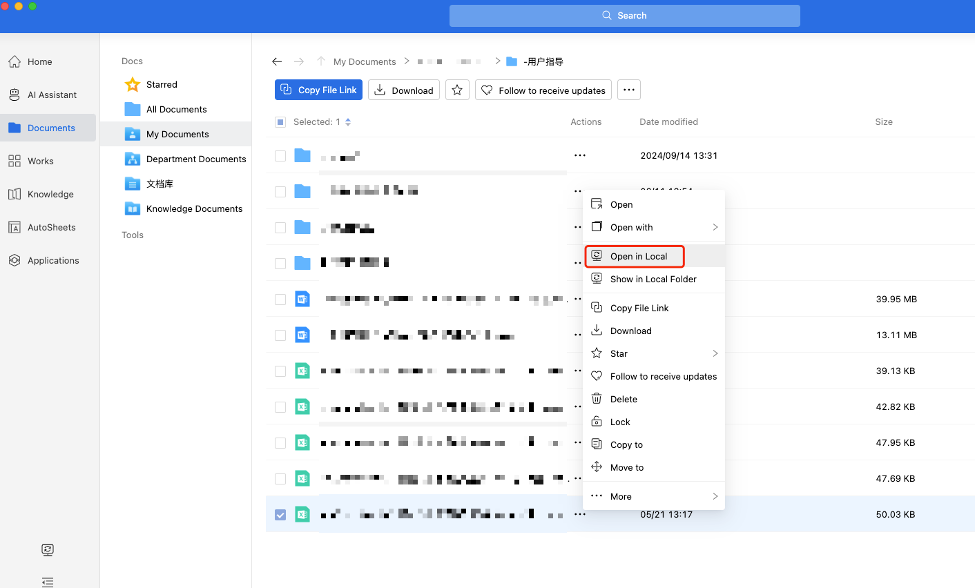Image resolution: width=976 pixels, height=588 pixels.
Task: Click the Search field at the top
Action: click(x=624, y=16)
